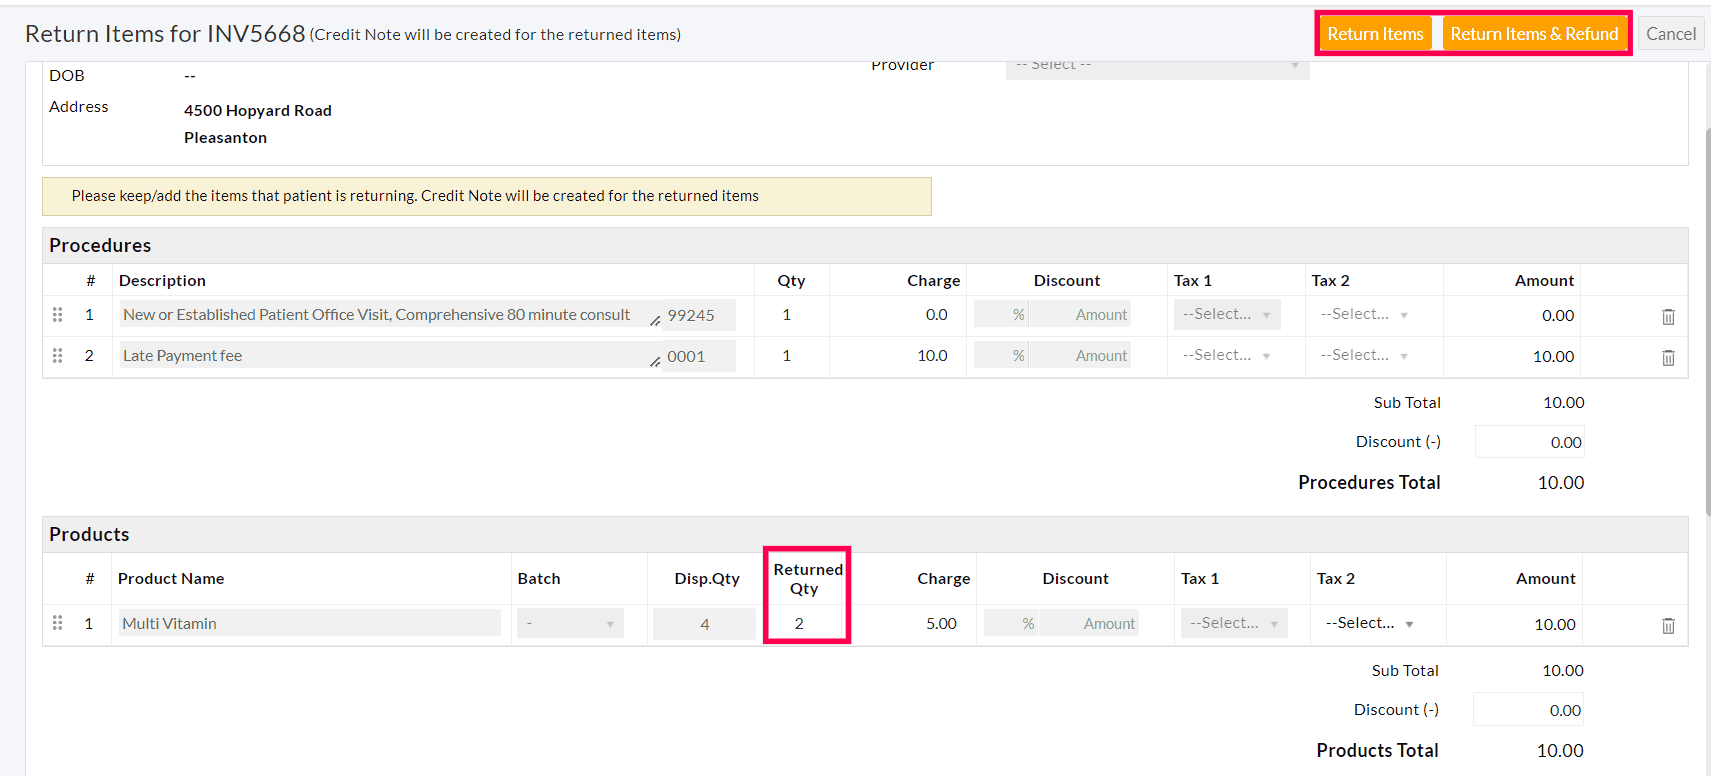The width and height of the screenshot is (1711, 776).
Task: Delete the Late Payment fee procedure row
Action: (x=1667, y=357)
